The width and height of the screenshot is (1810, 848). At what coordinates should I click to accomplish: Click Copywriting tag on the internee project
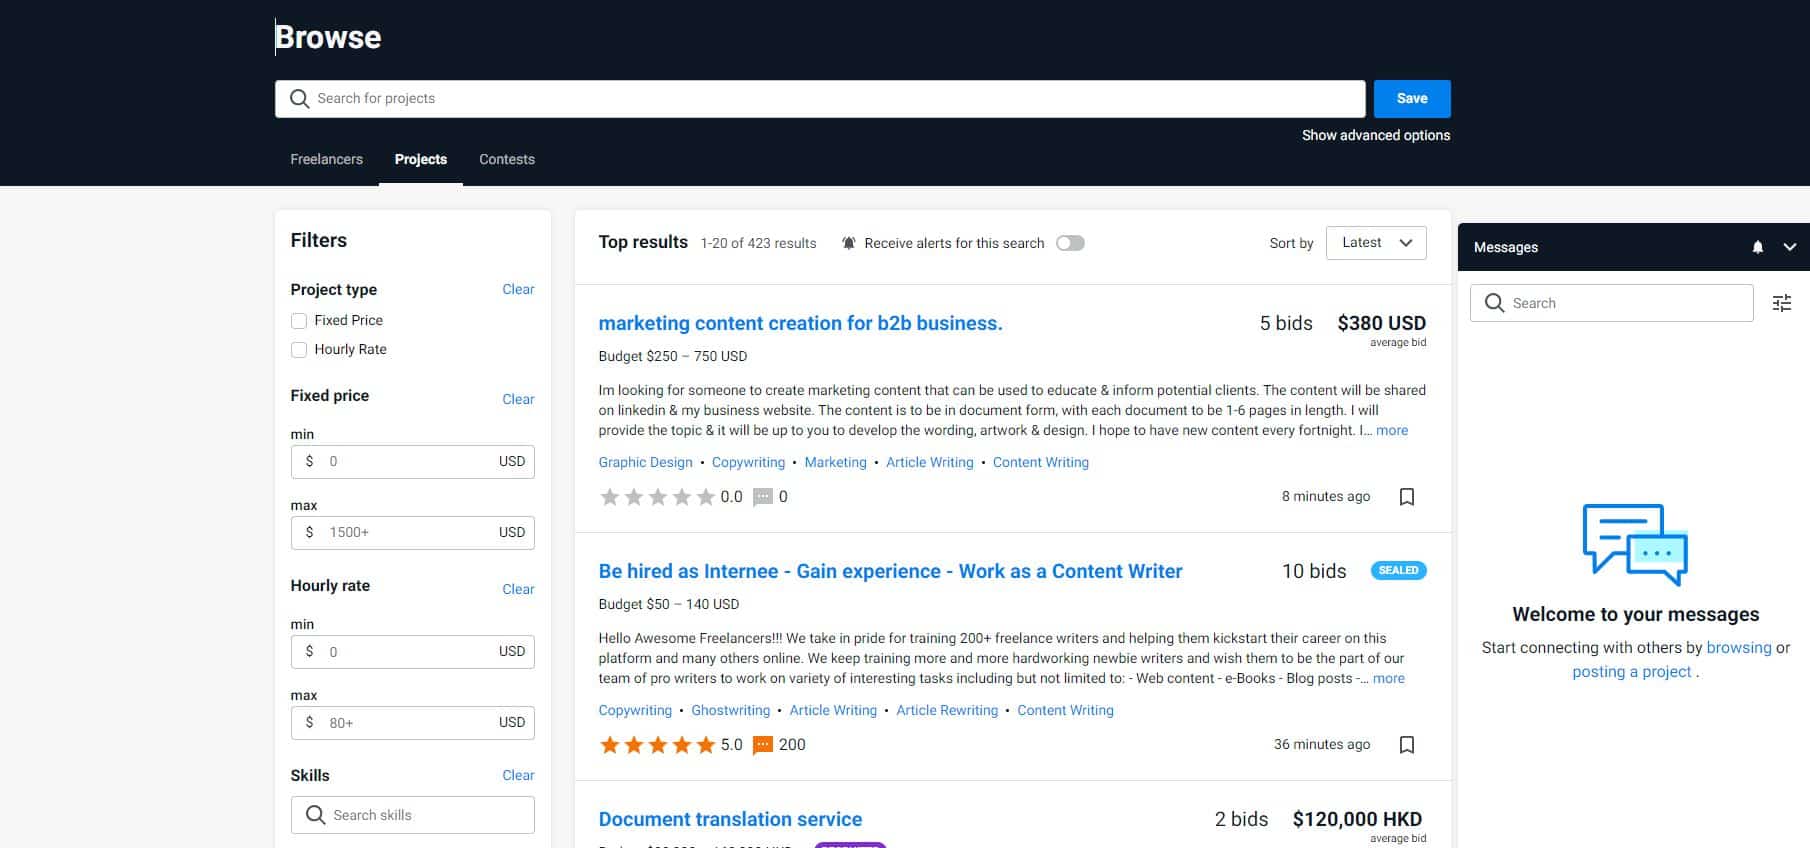click(635, 710)
